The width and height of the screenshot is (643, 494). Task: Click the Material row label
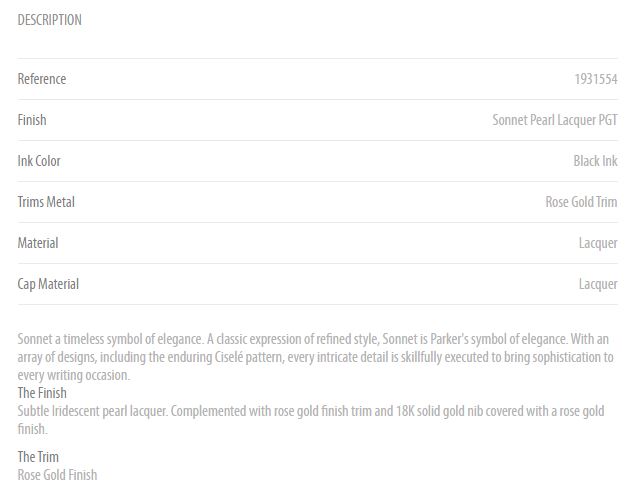click(38, 243)
